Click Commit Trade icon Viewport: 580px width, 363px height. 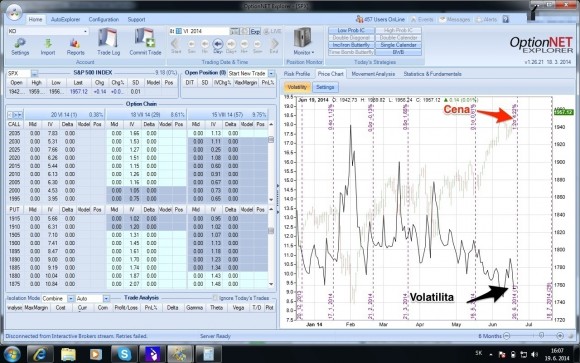[145, 41]
